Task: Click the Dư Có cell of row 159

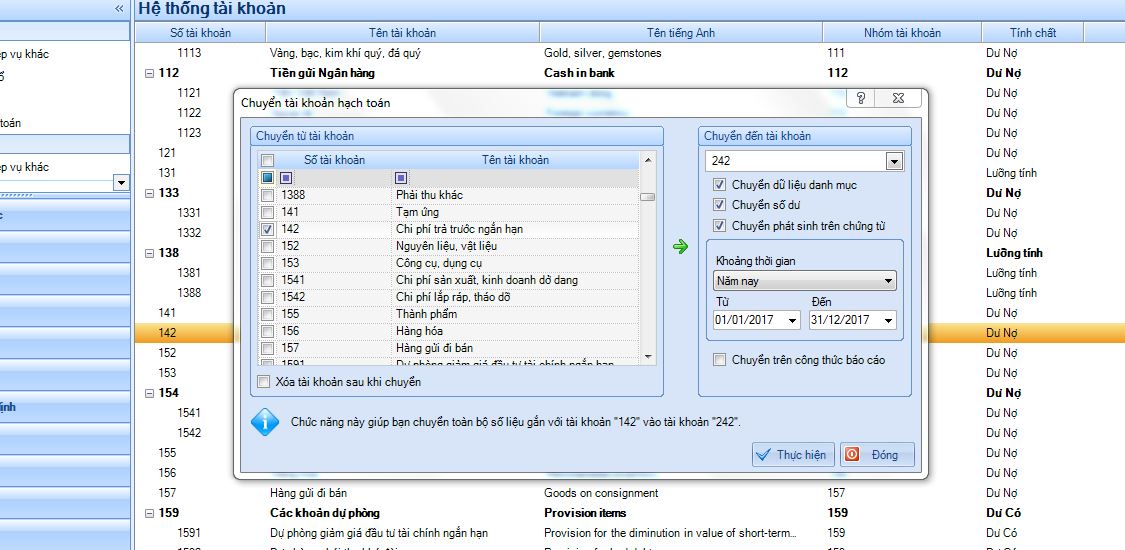Action: point(1004,513)
